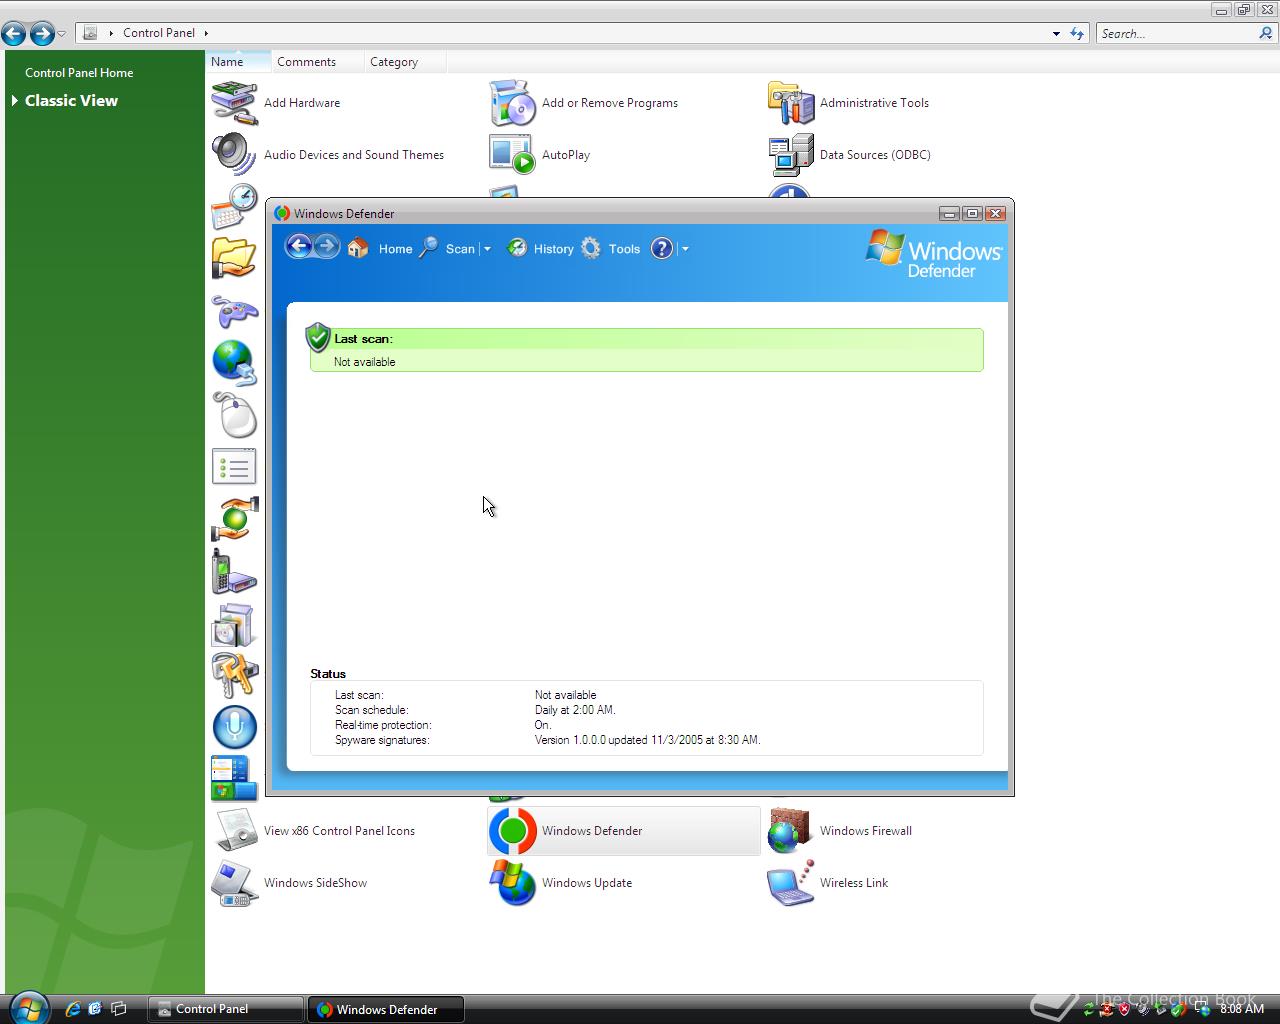Click Spyware signatures version text
Image resolution: width=1280 pixels, height=1024 pixels.
(647, 740)
